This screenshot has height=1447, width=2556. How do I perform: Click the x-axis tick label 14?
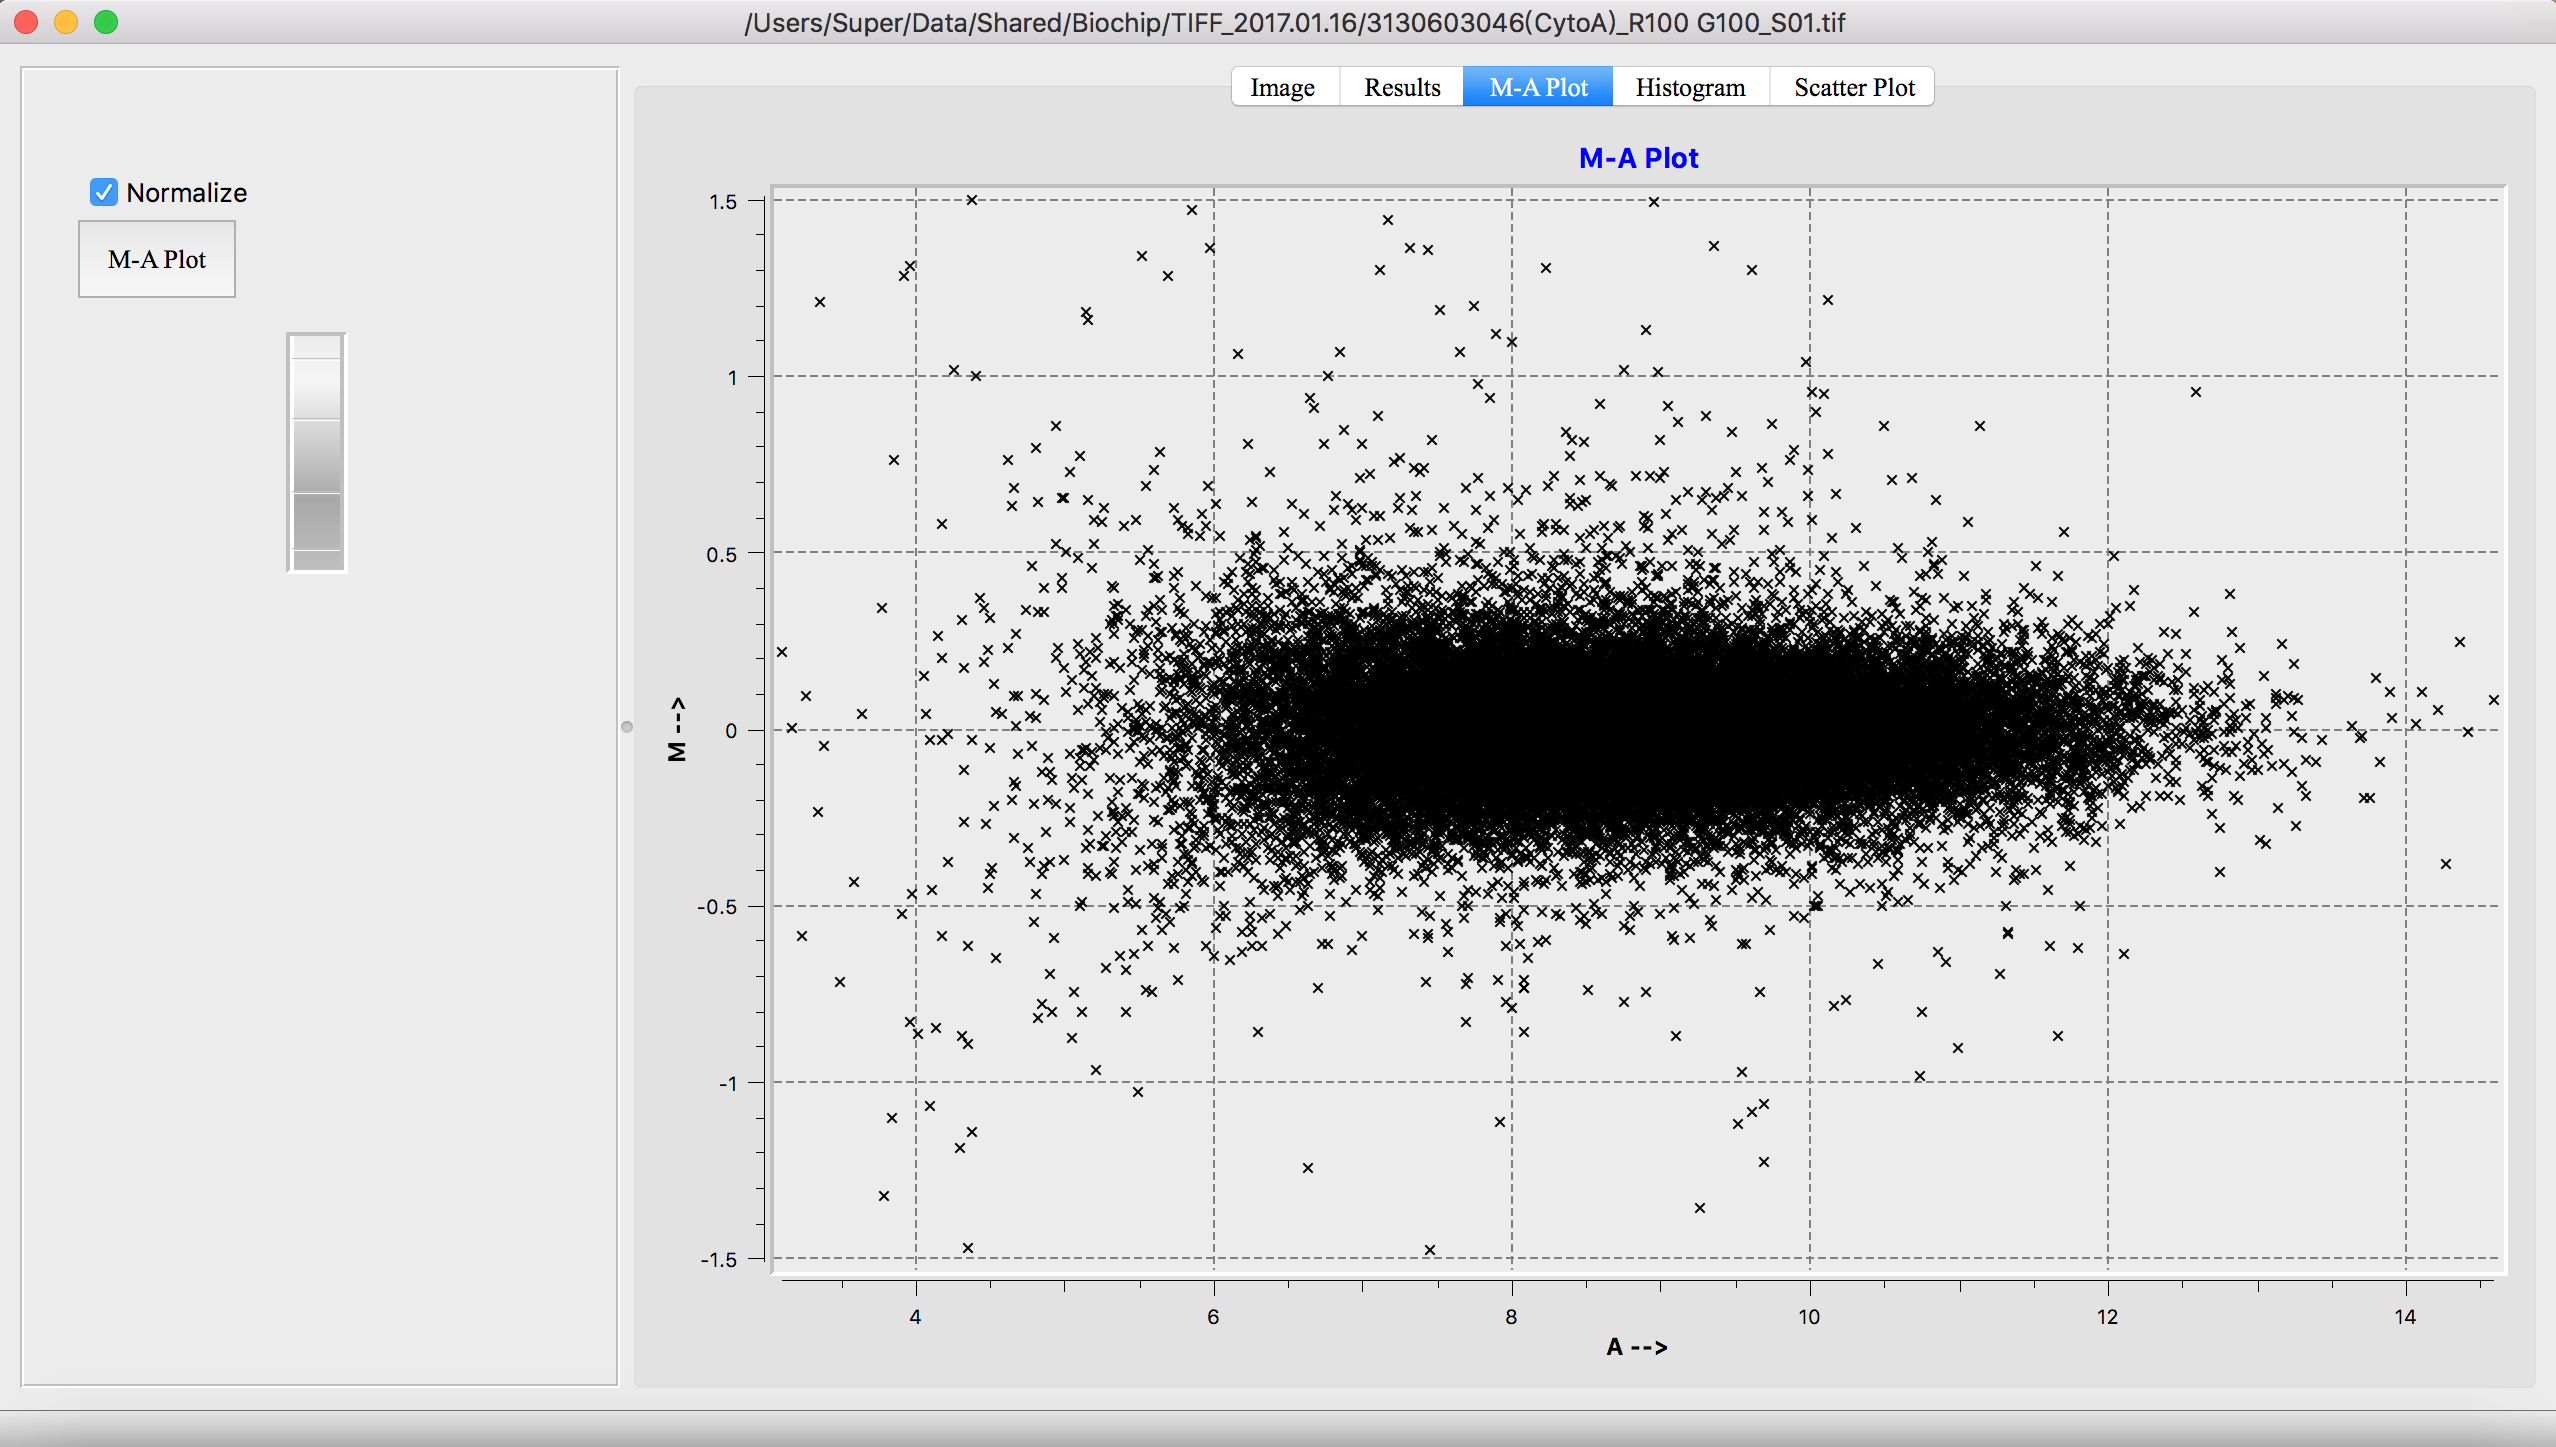2404,1317
